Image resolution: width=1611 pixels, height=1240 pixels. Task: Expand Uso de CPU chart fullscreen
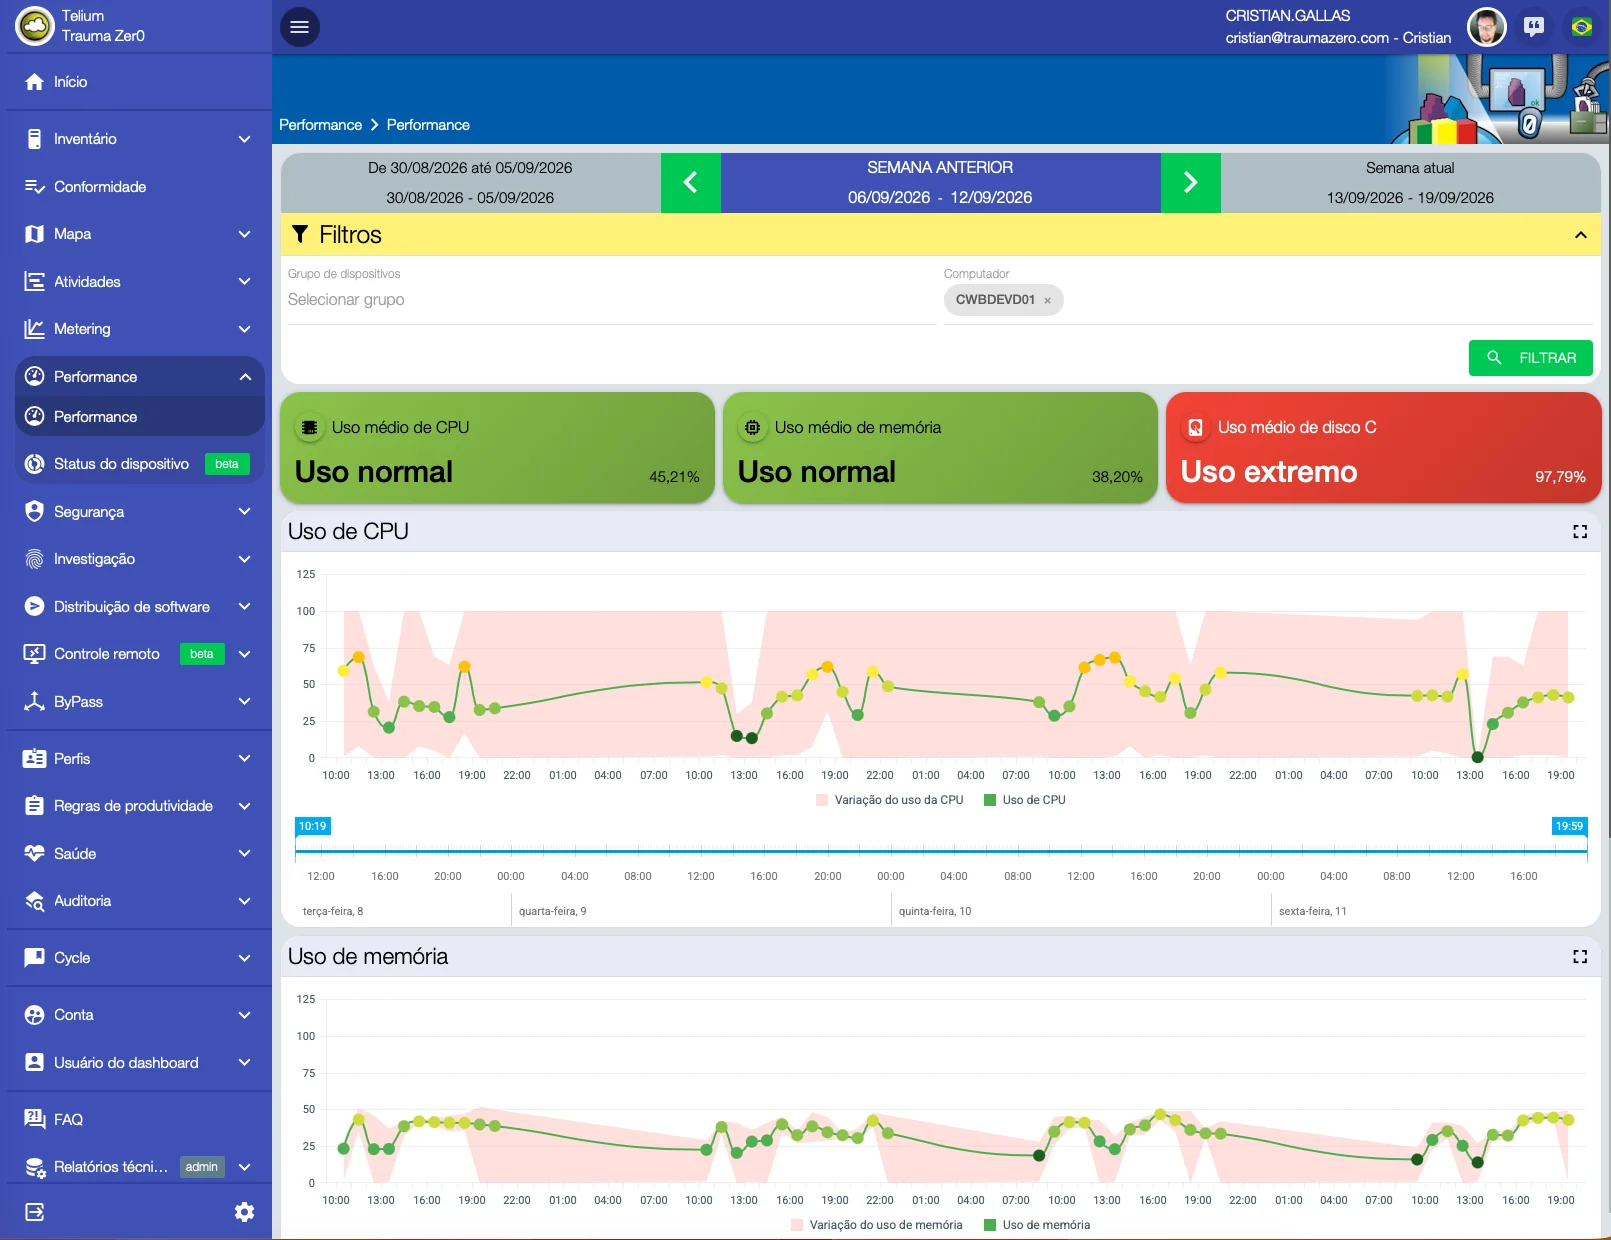1580,532
